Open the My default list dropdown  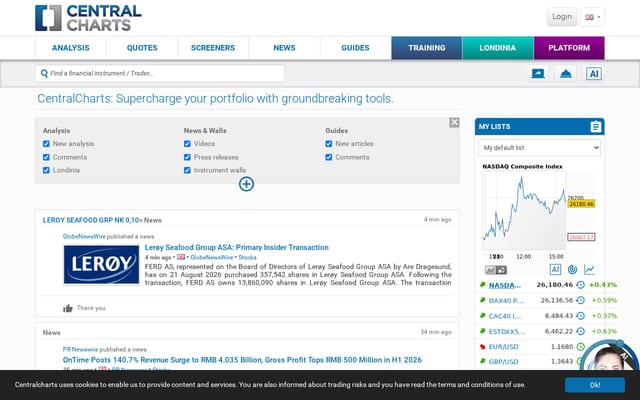click(539, 148)
